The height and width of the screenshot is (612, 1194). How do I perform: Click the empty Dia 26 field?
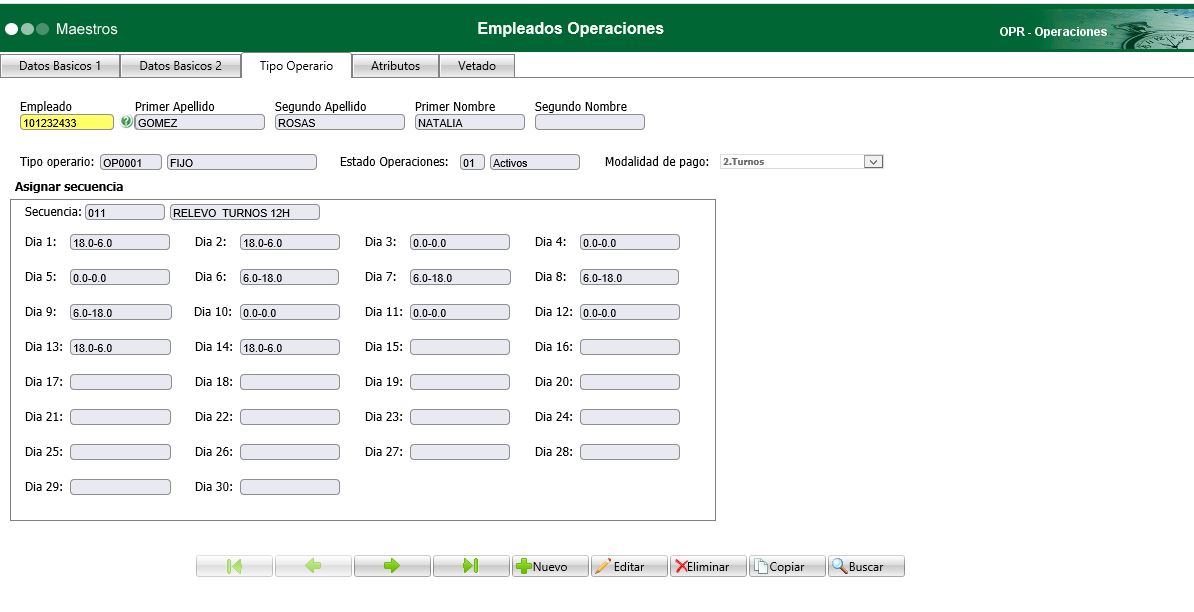290,452
